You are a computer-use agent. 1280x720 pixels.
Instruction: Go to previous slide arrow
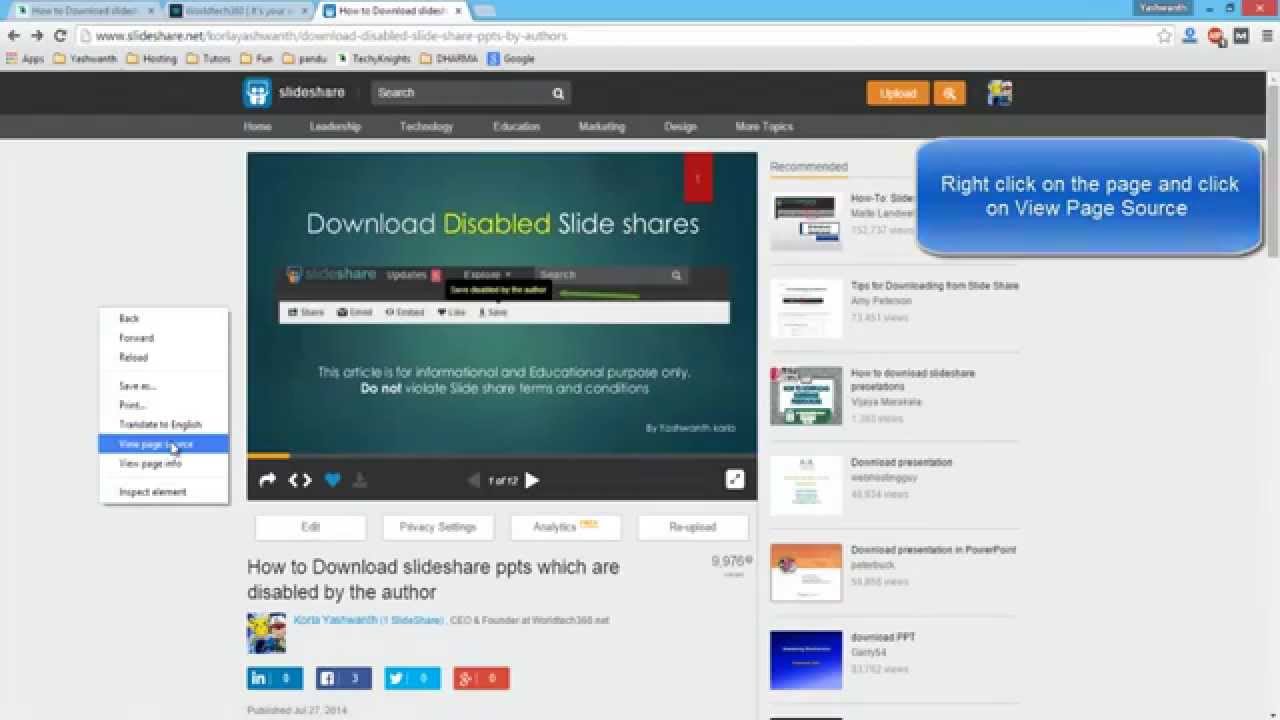coord(474,480)
